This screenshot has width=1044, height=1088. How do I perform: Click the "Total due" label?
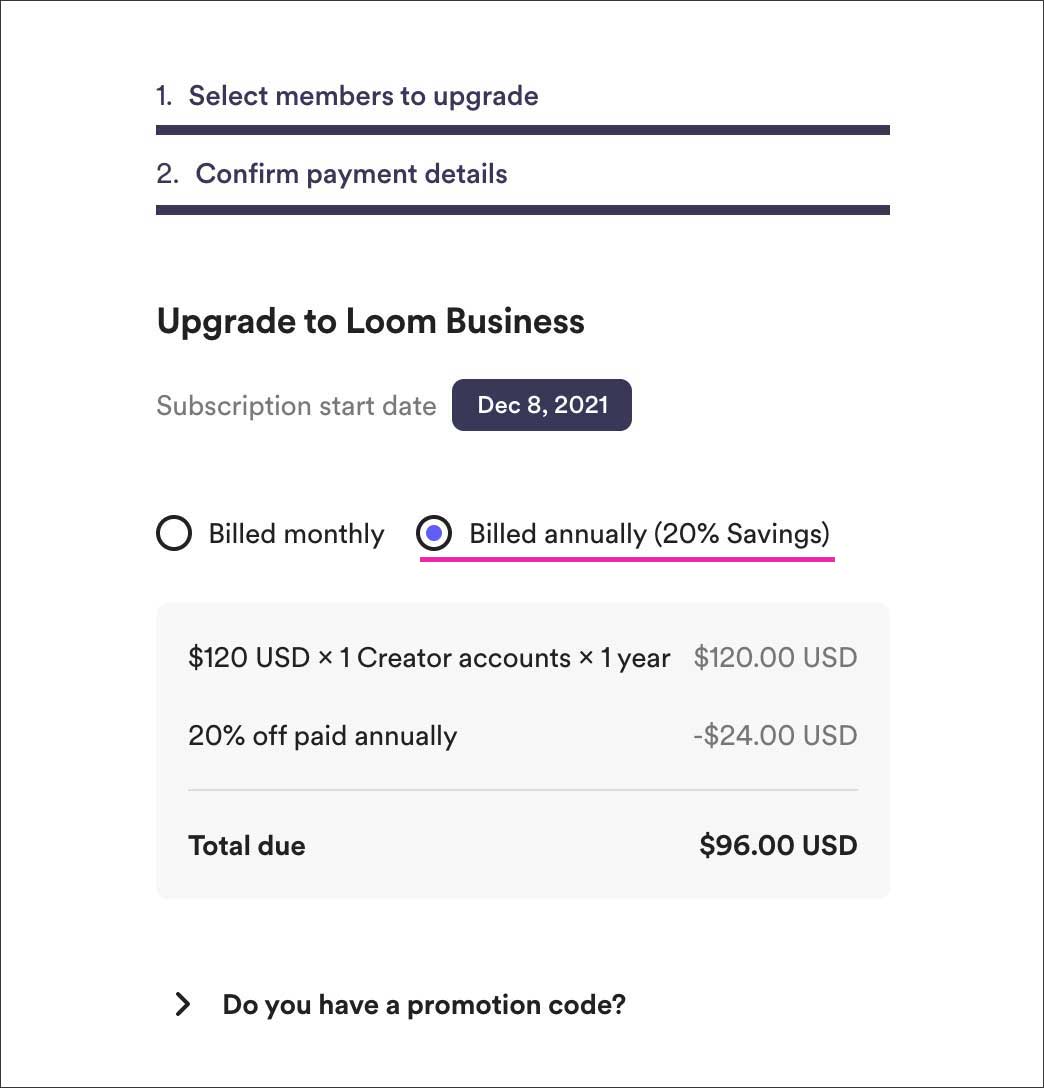247,846
